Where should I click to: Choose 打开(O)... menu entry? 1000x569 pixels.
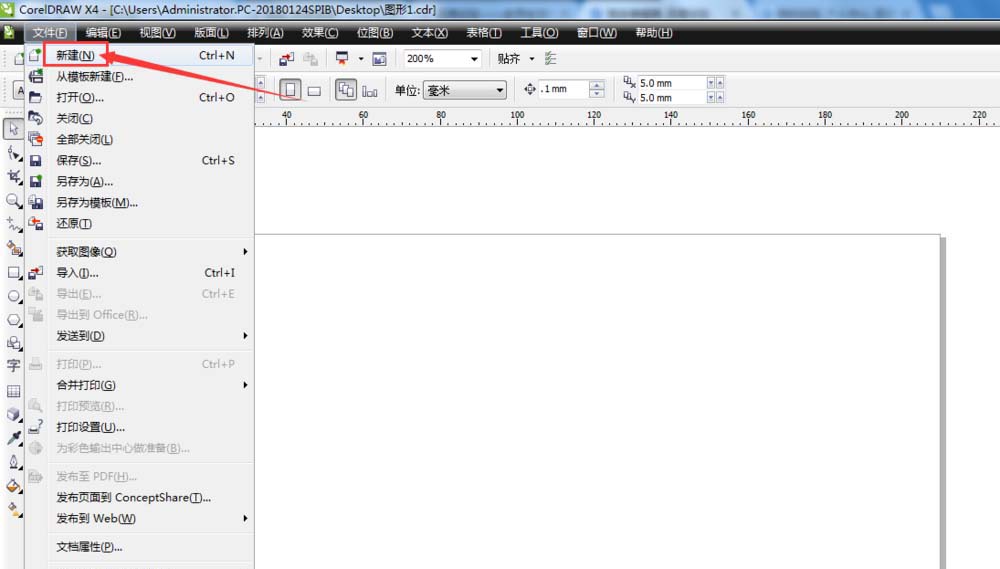pyautogui.click(x=139, y=98)
